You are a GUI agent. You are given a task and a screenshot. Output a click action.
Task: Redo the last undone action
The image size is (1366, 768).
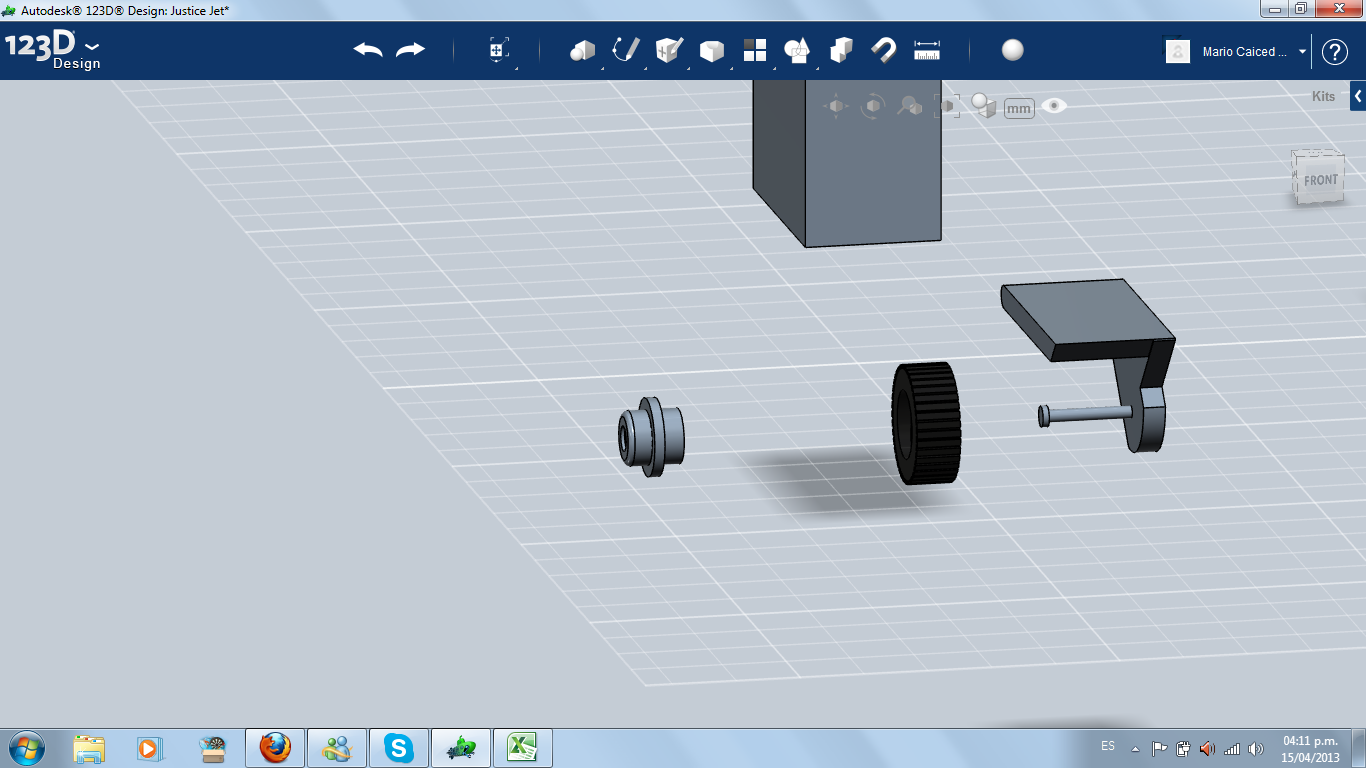tap(410, 50)
